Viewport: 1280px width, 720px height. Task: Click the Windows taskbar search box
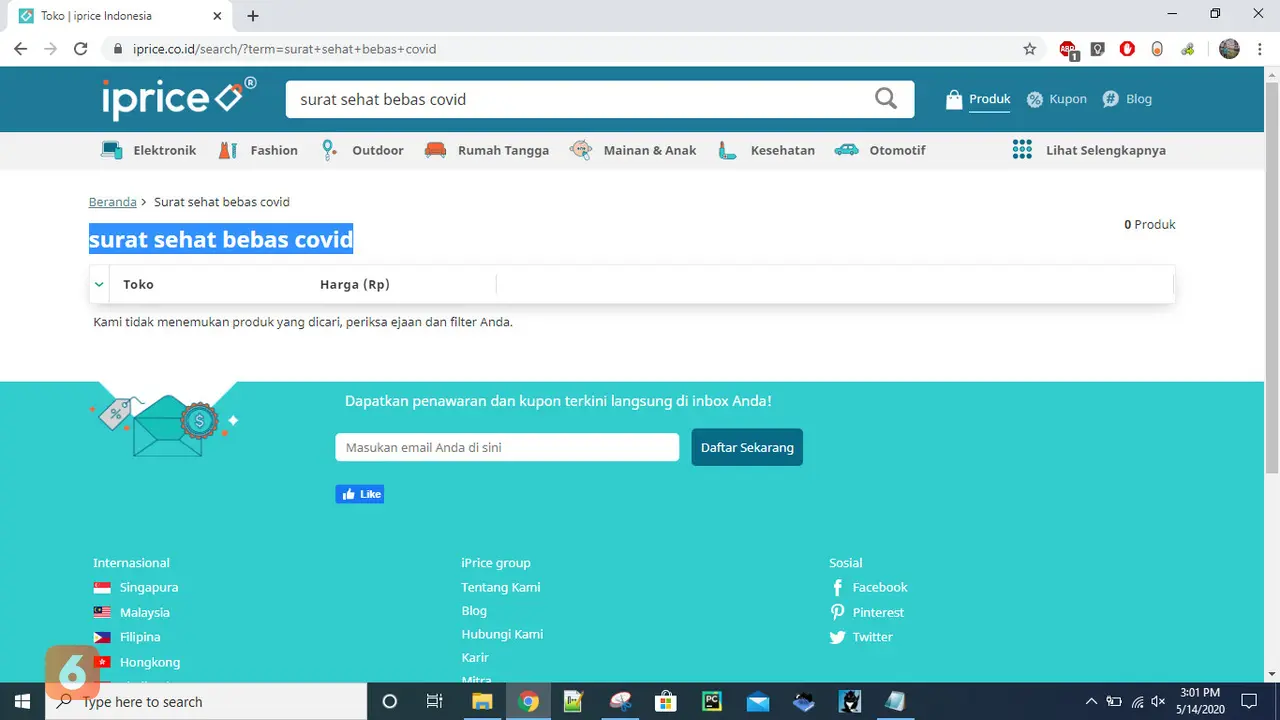(x=207, y=701)
